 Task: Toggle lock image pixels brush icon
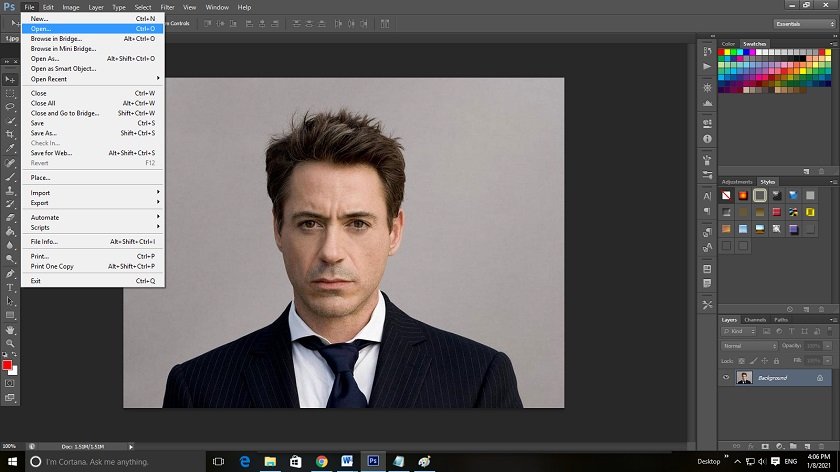[x=753, y=361]
